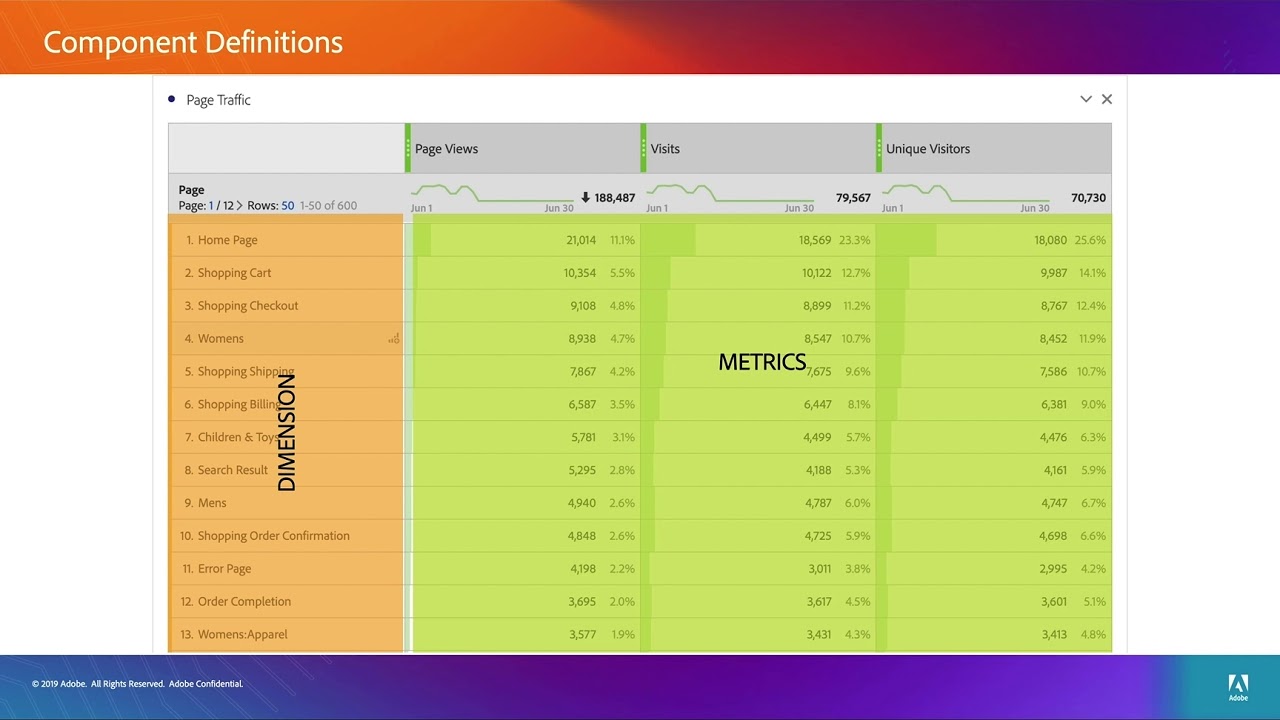1280x720 pixels.
Task: Click Unique Visitors total 70,730
Action: tap(1088, 198)
